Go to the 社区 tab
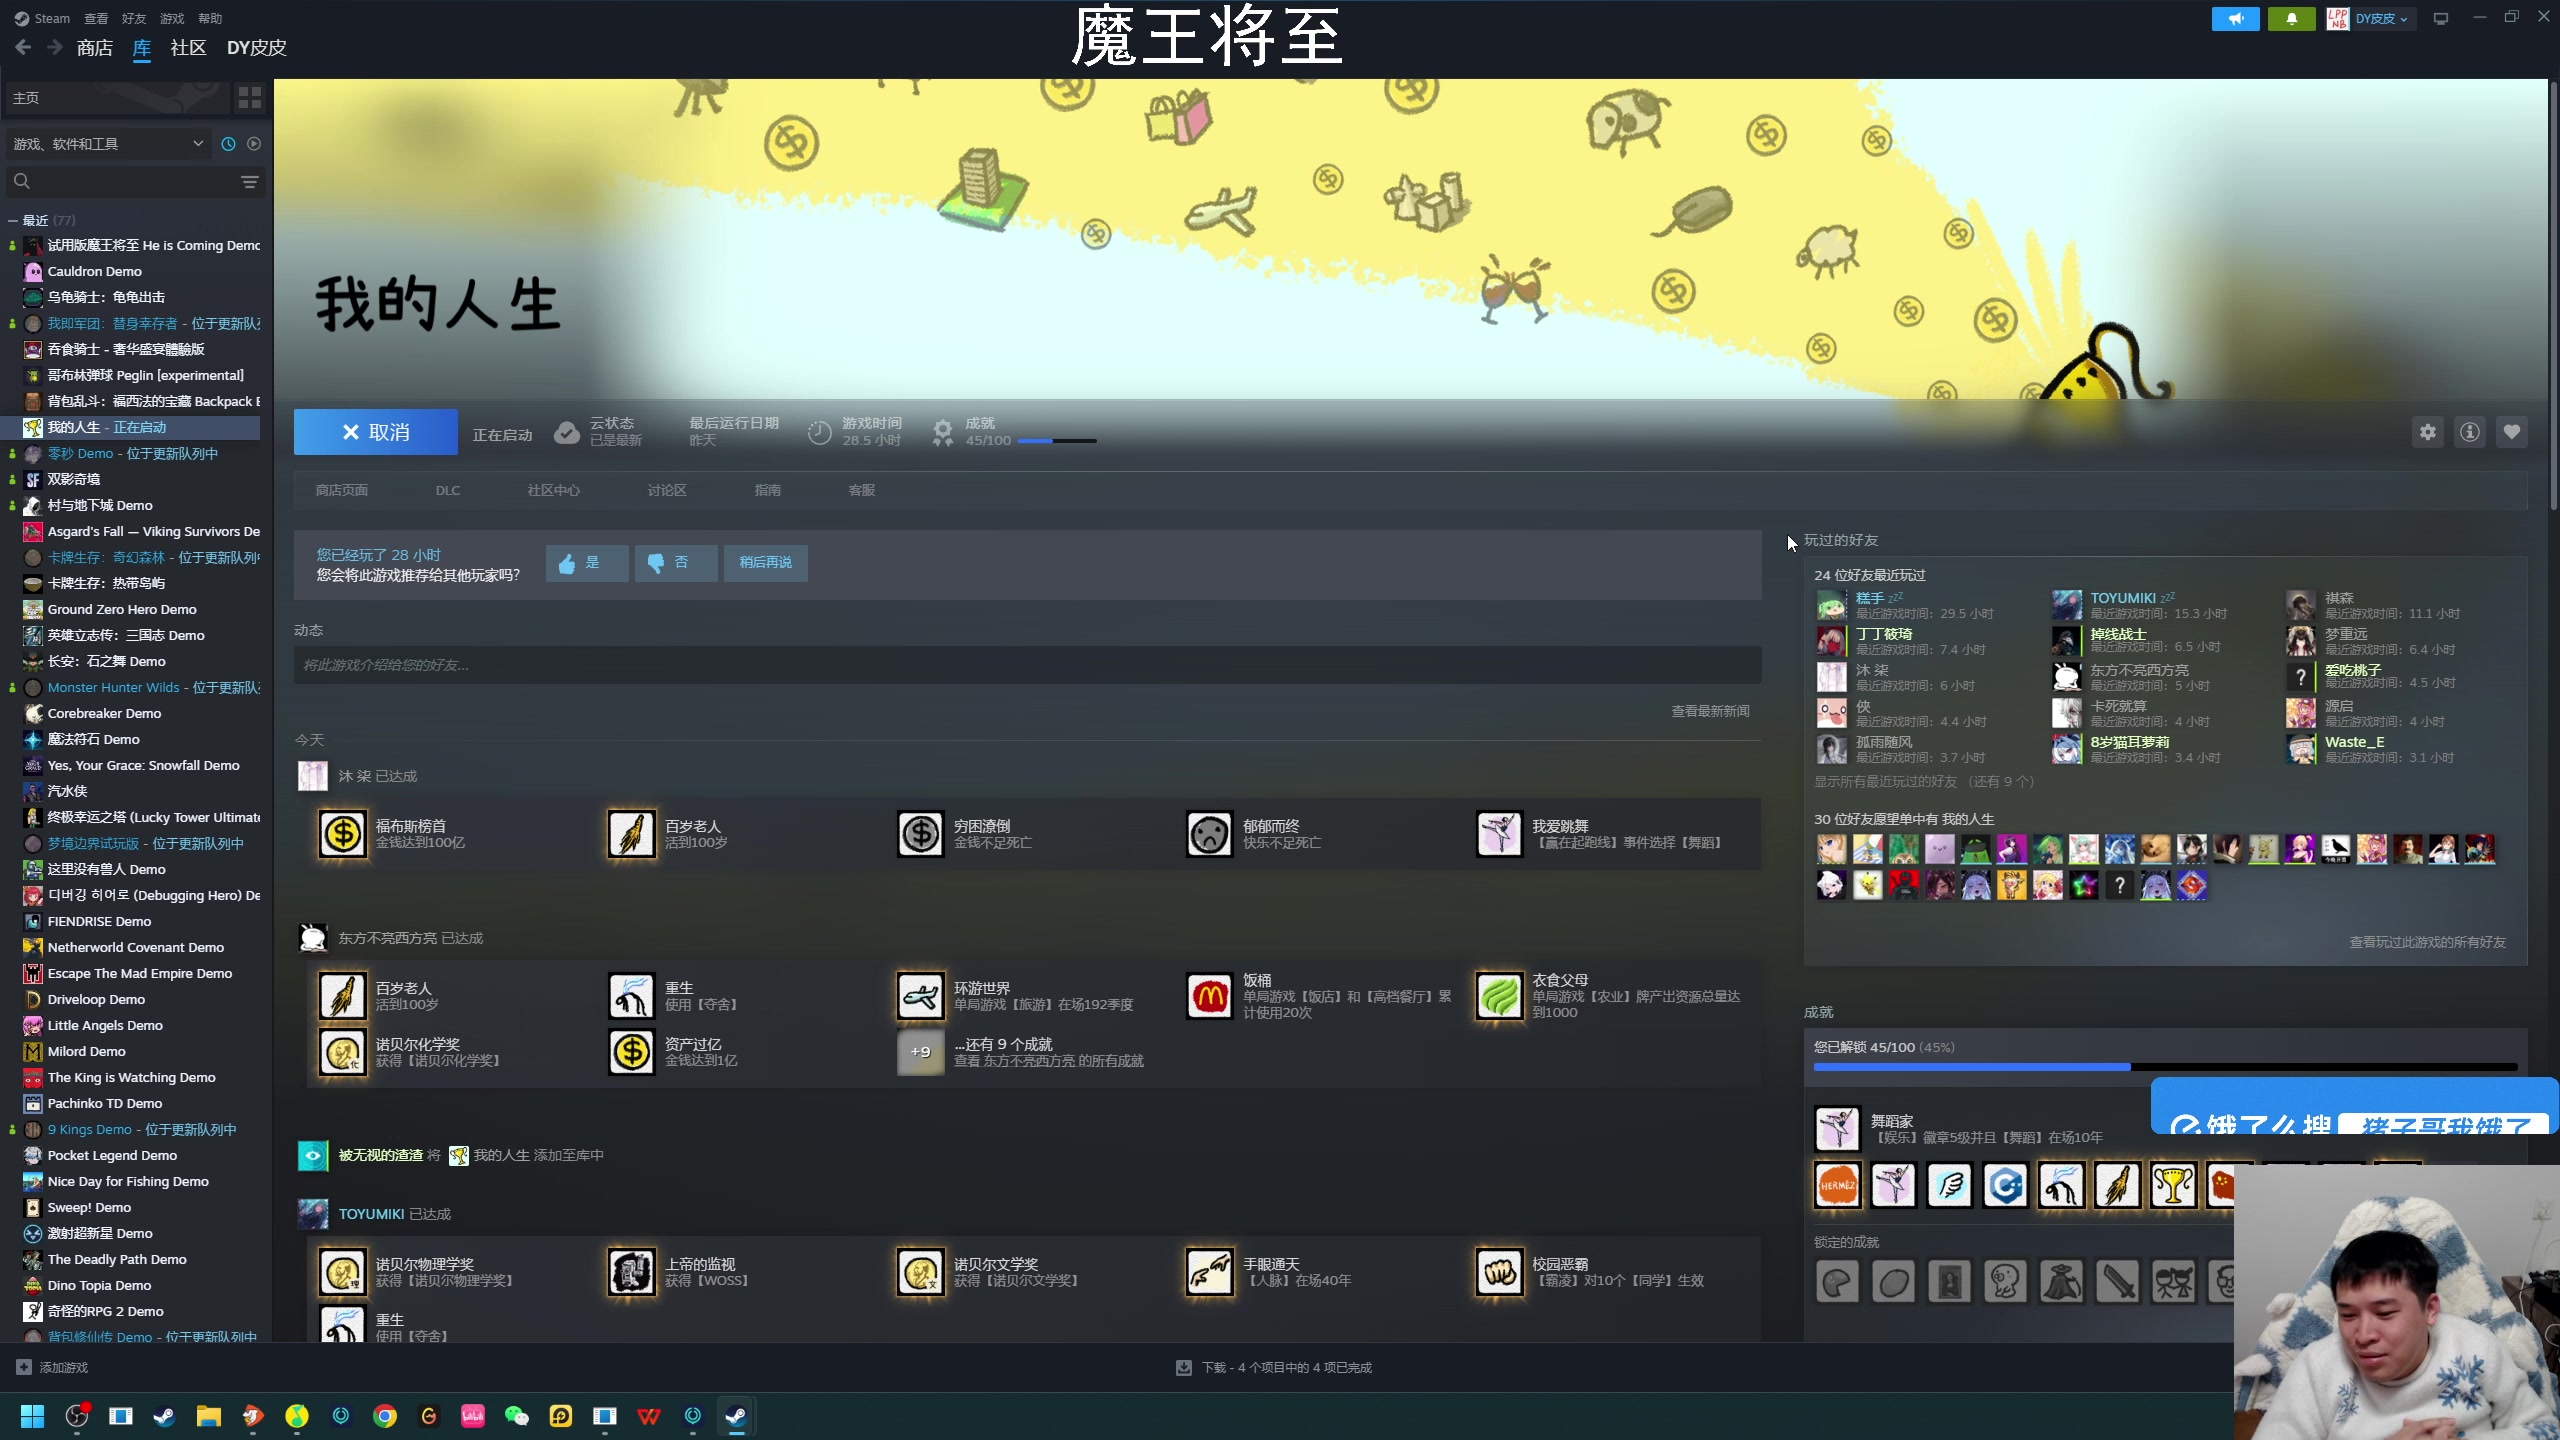 188,48
